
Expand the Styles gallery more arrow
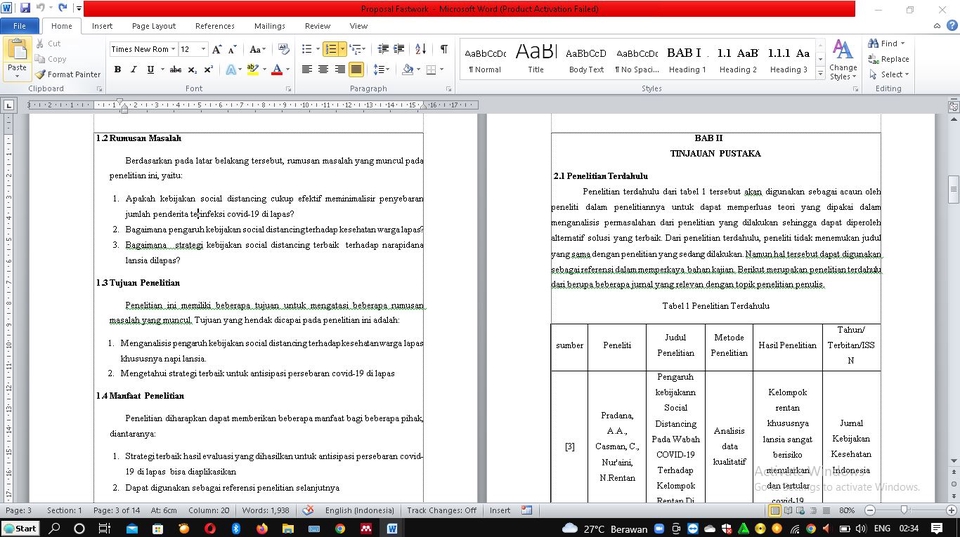coord(820,73)
